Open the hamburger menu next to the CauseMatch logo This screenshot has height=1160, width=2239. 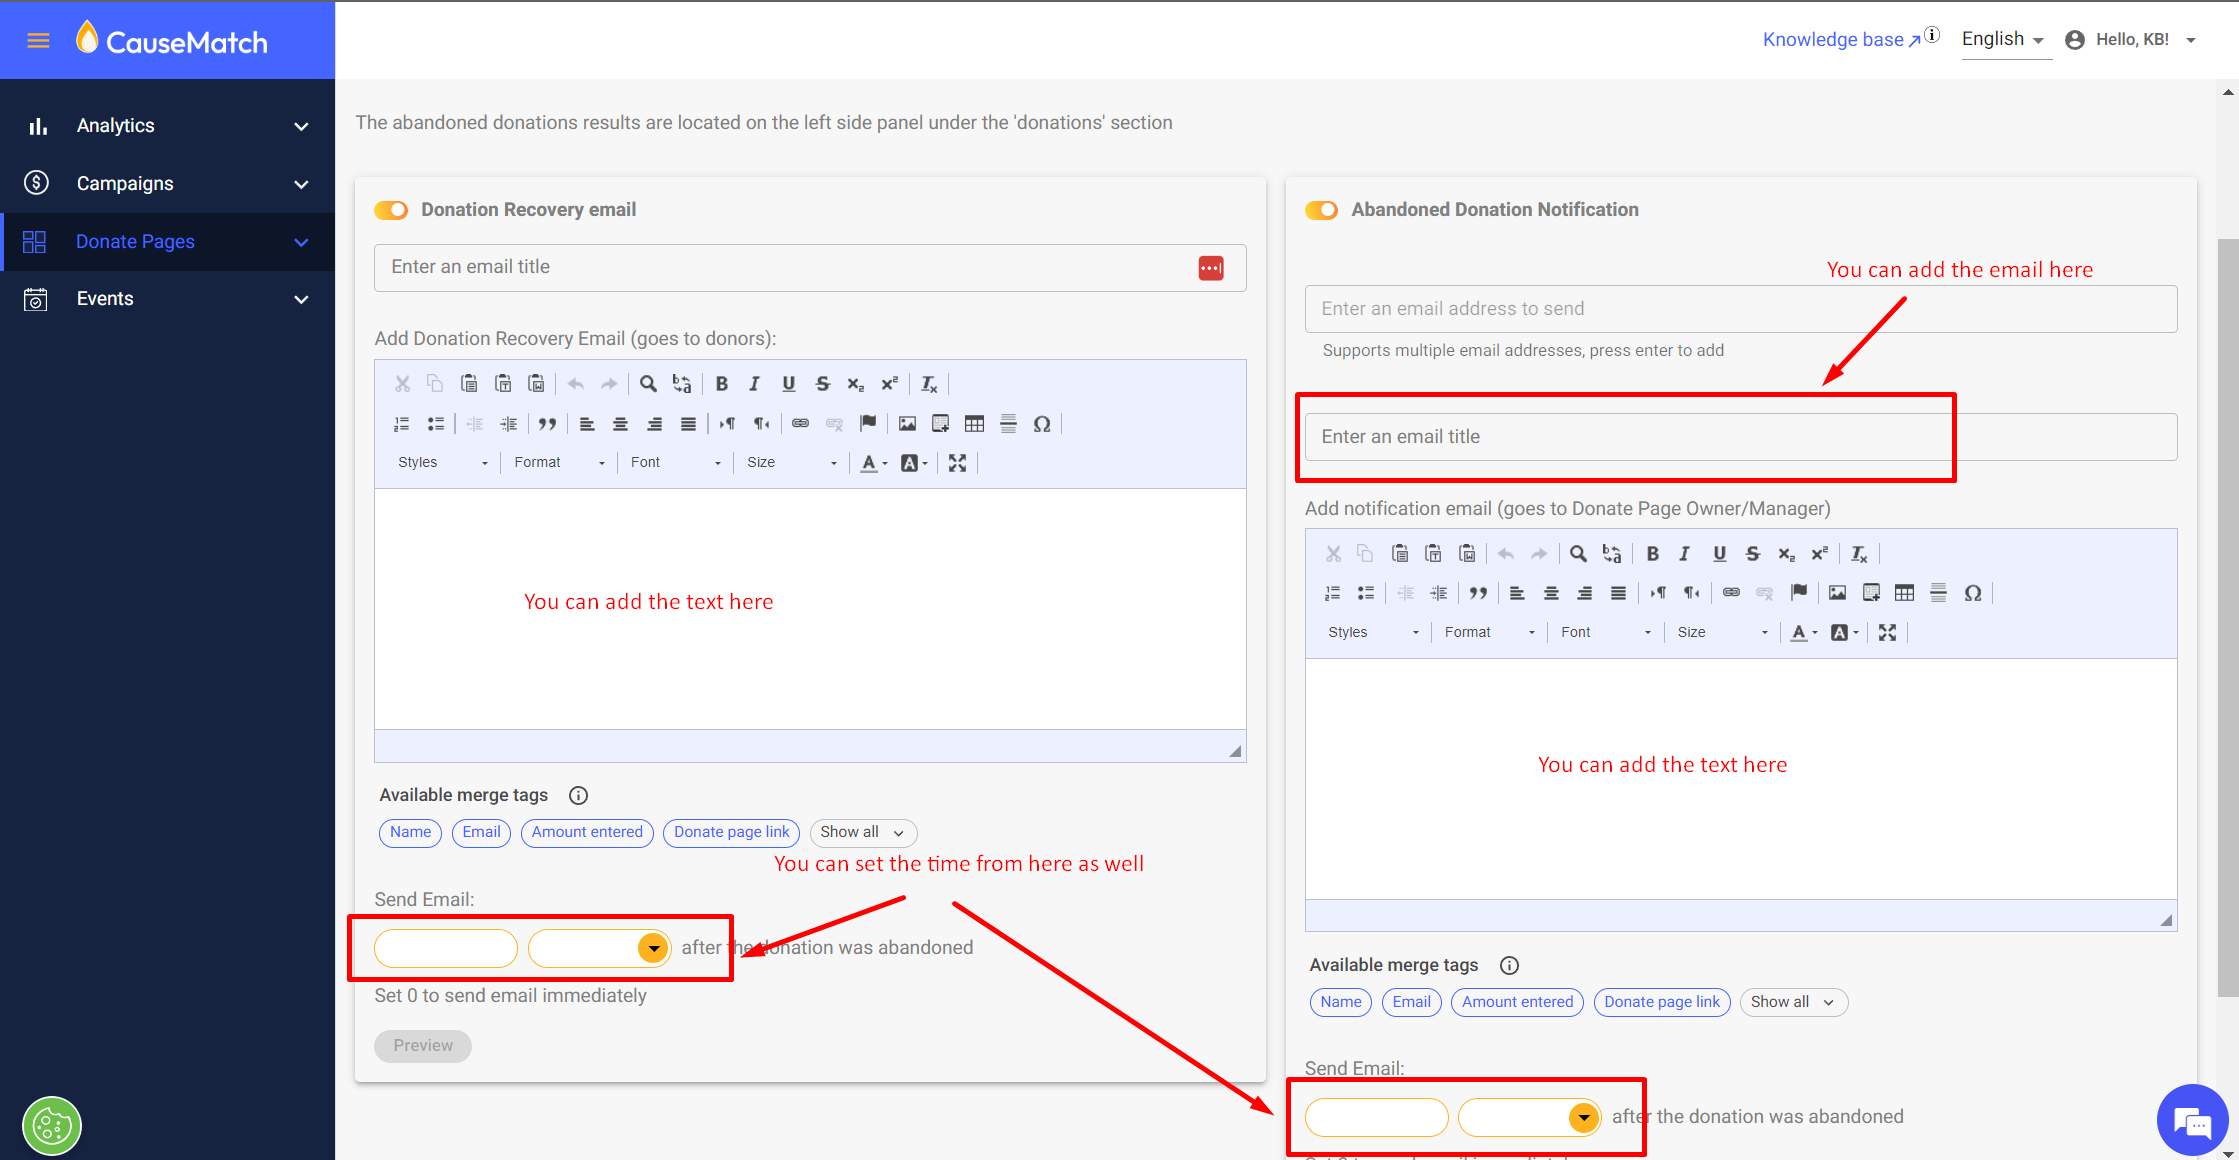38,41
